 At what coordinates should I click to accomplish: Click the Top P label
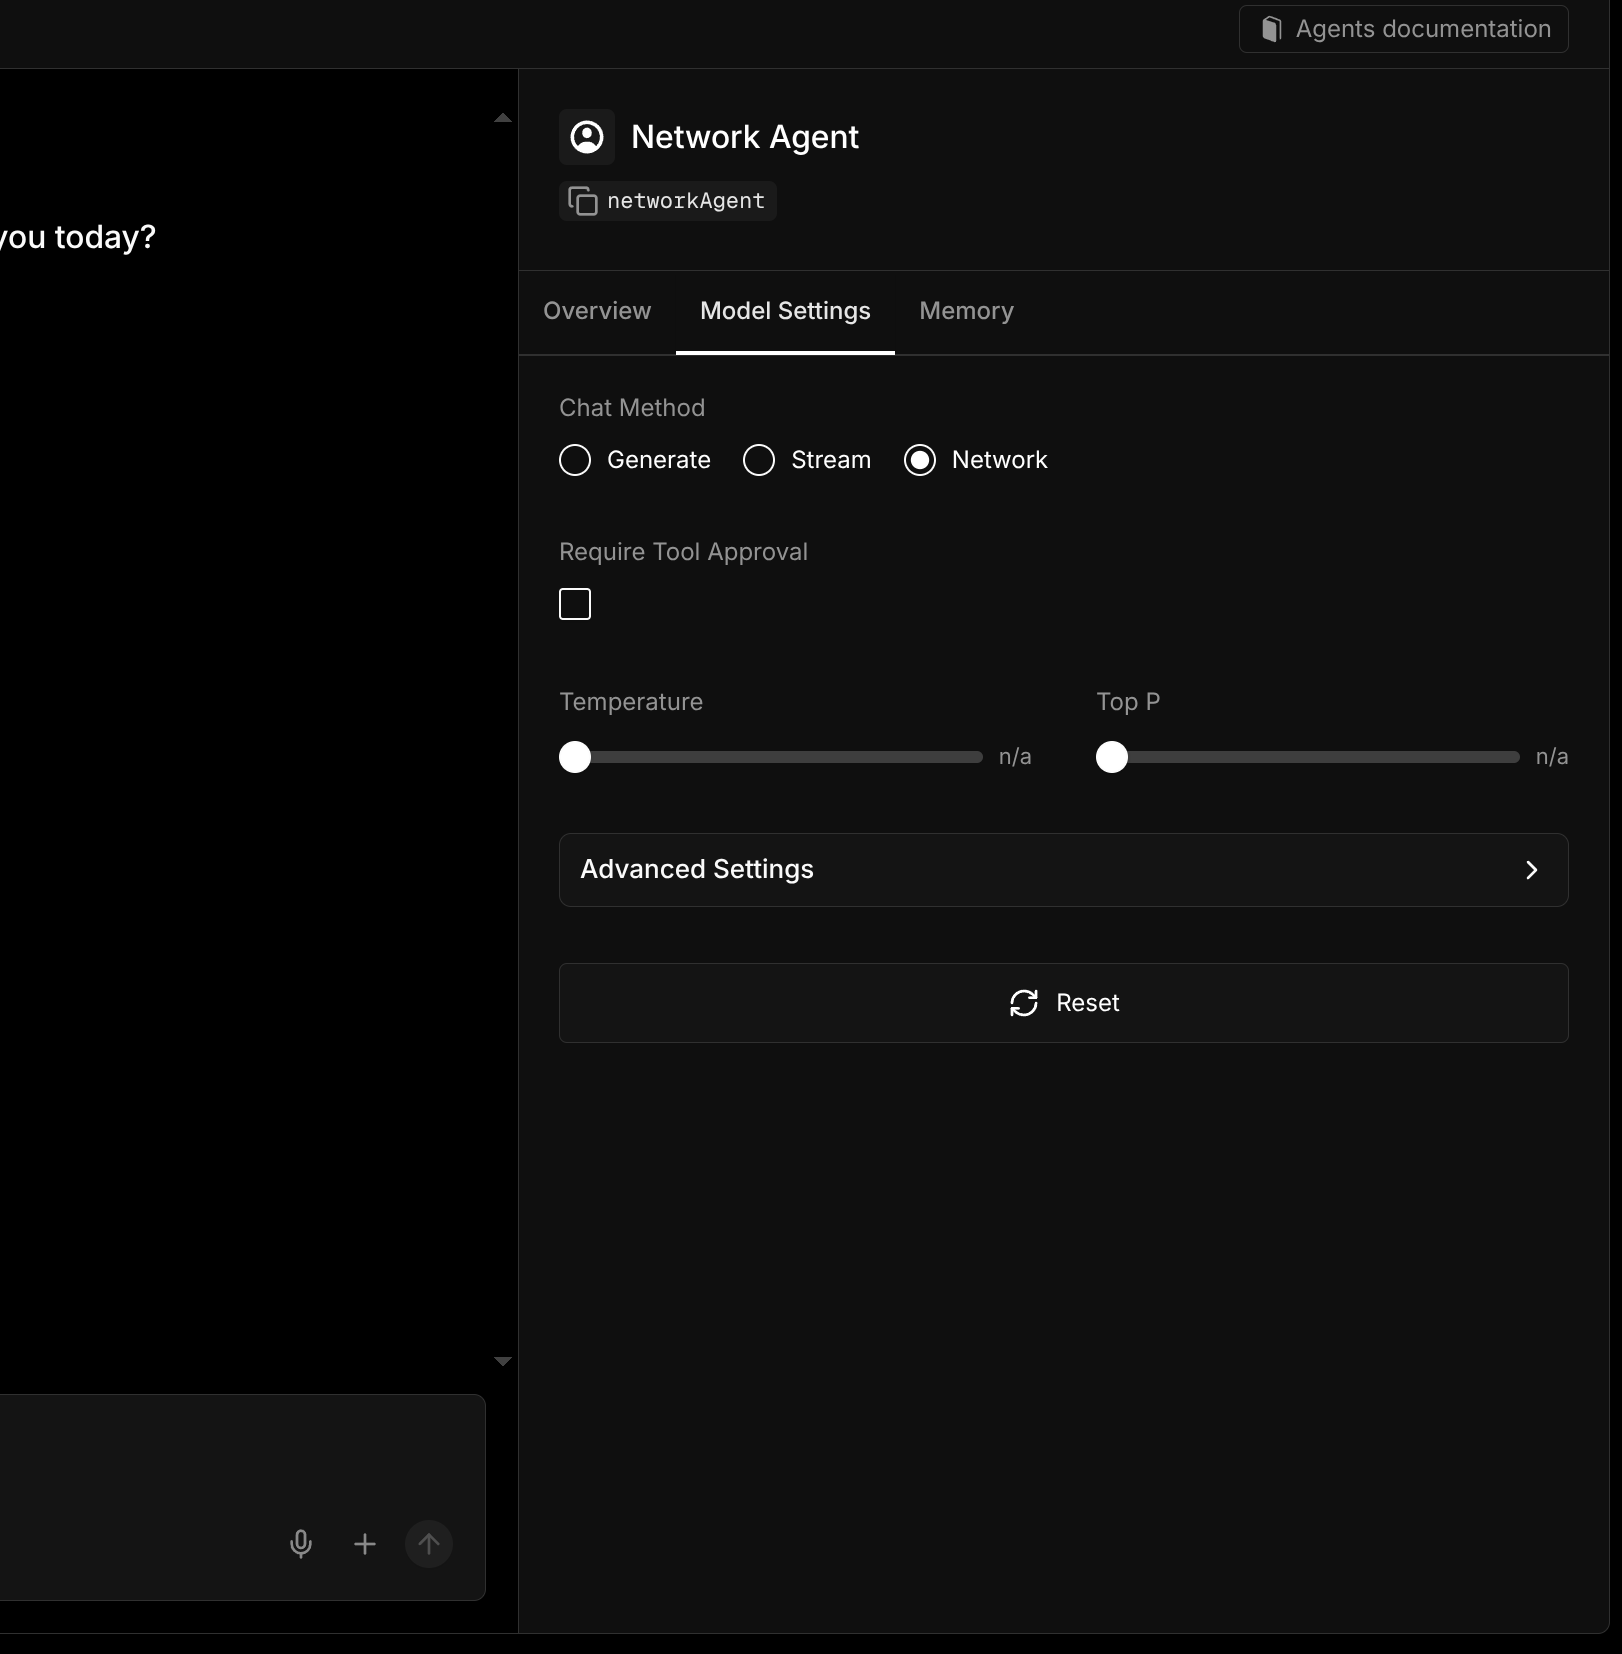(x=1128, y=702)
